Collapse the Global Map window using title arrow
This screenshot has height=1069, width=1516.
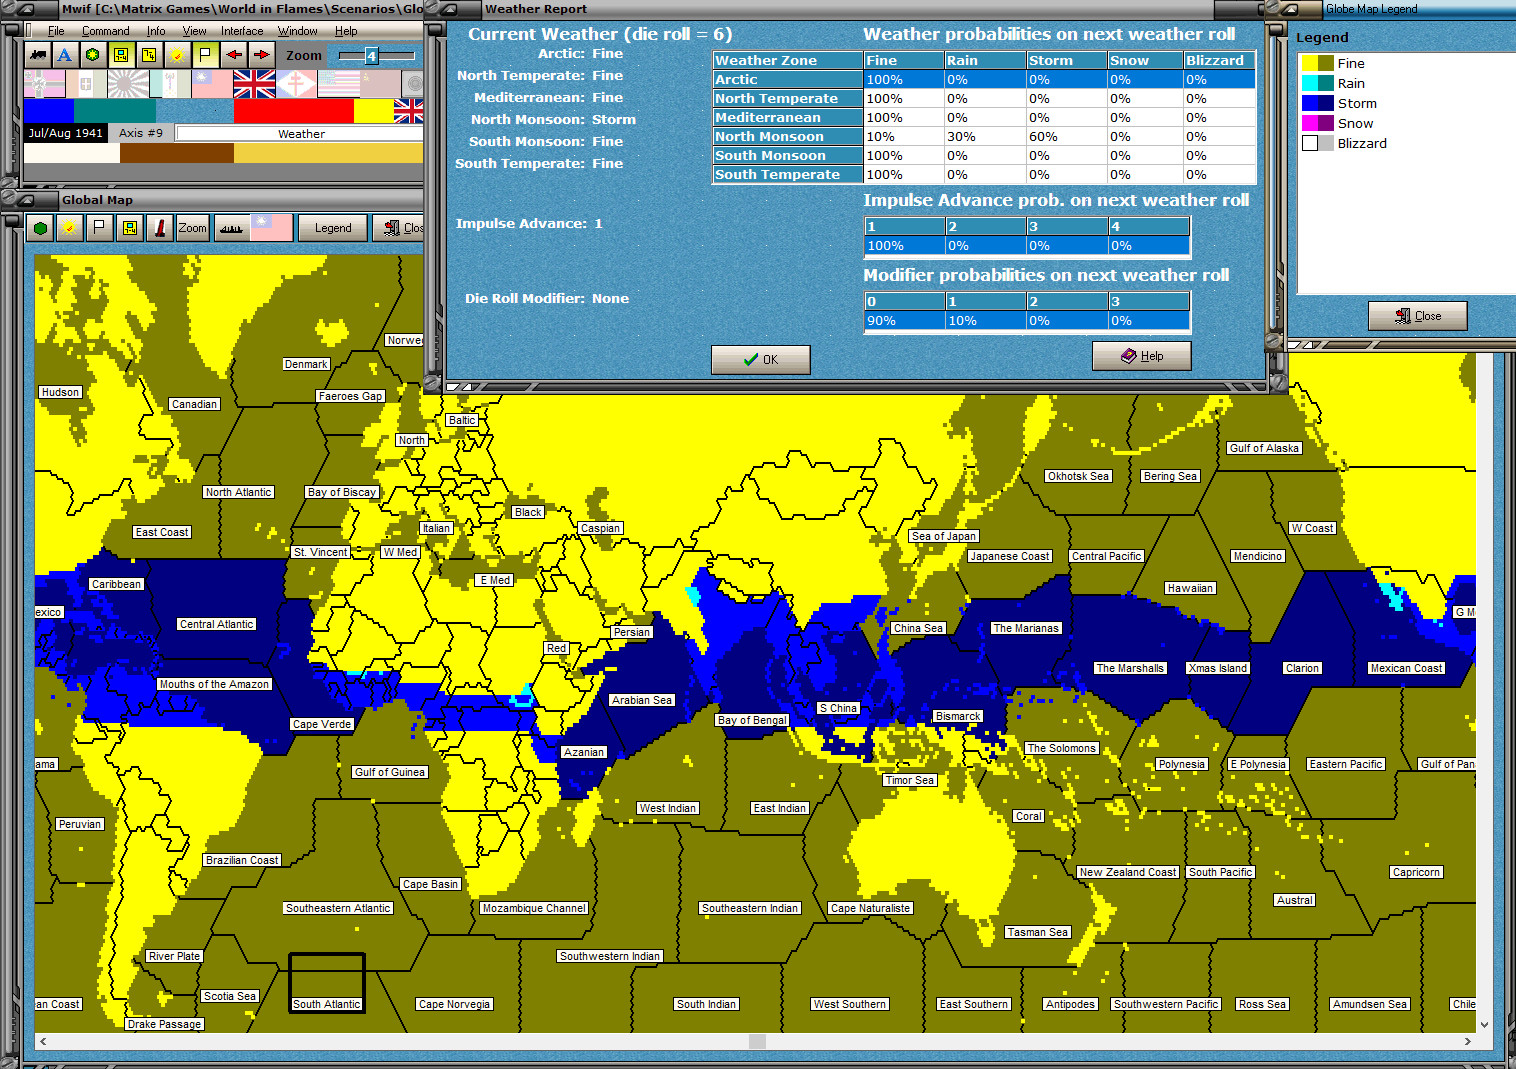click(x=28, y=199)
